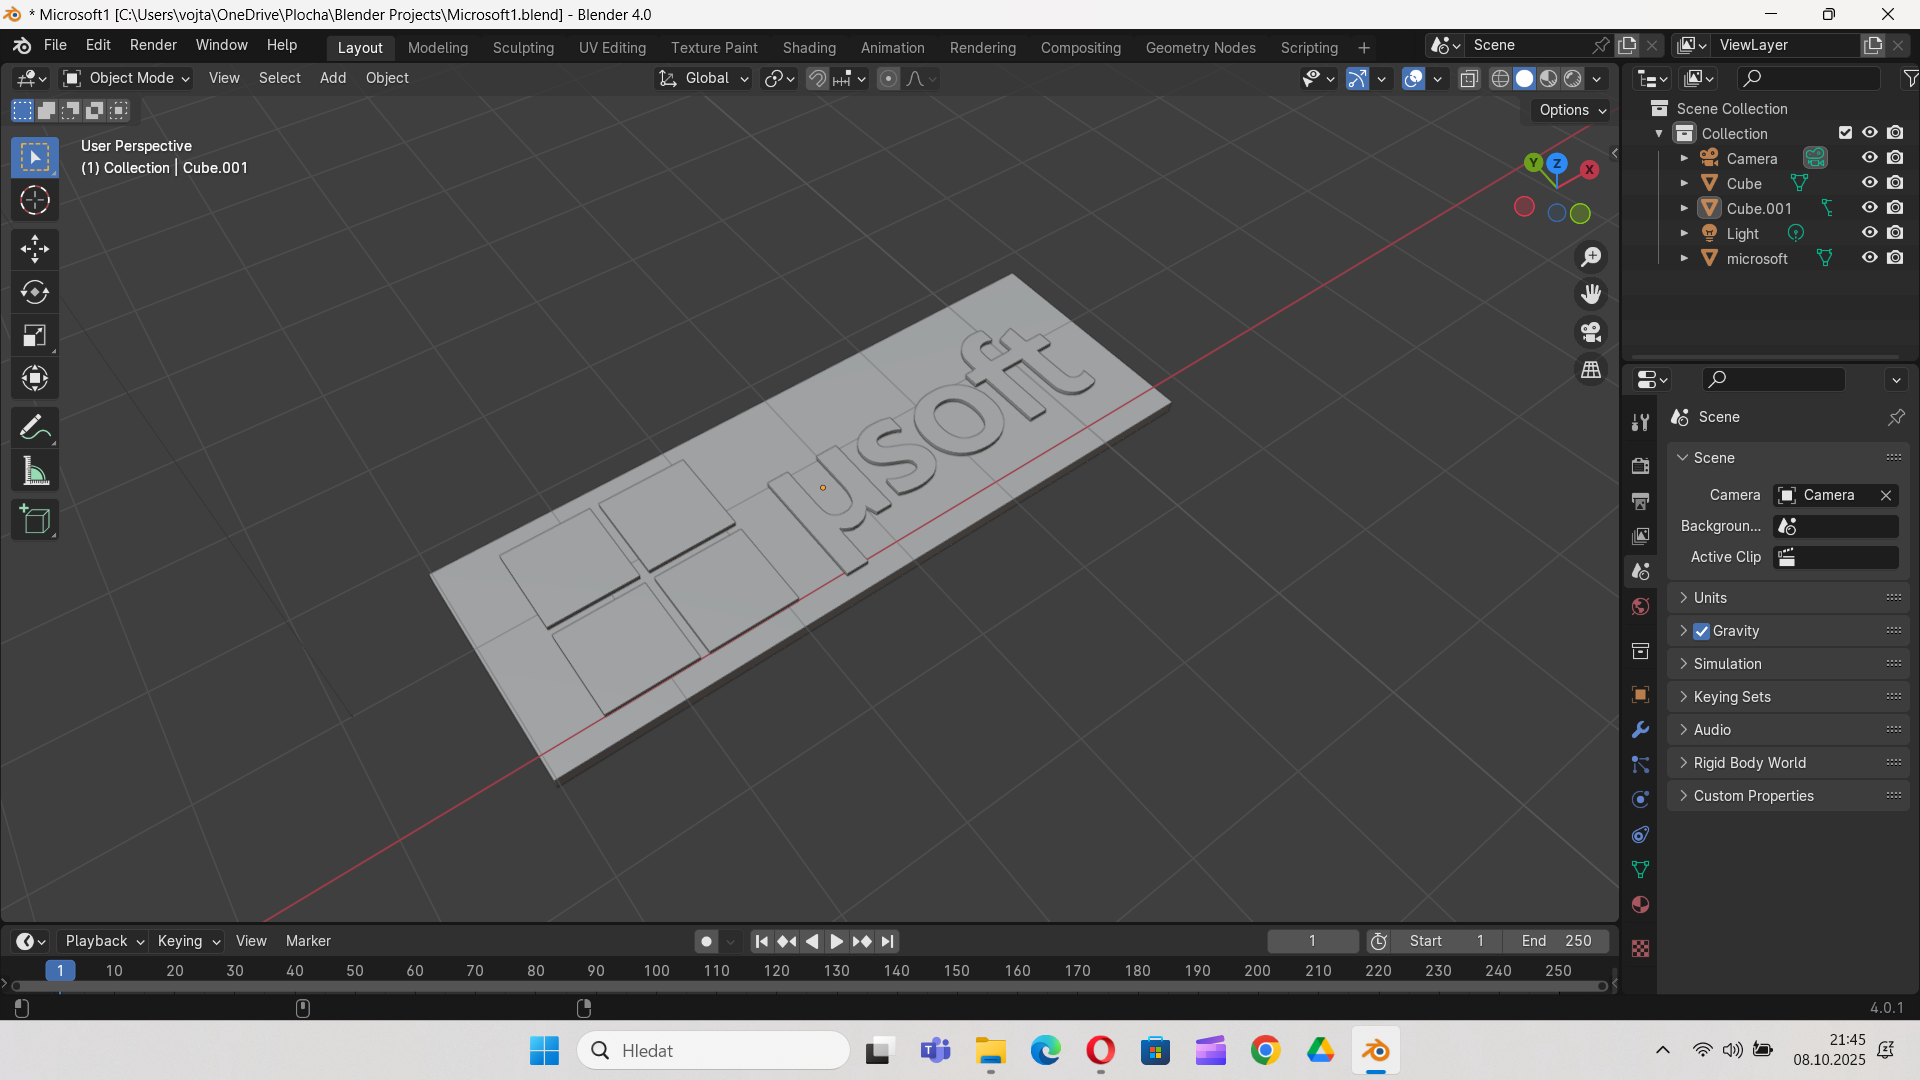Activate the Rotate tool
The width and height of the screenshot is (1920, 1080).
(x=35, y=292)
